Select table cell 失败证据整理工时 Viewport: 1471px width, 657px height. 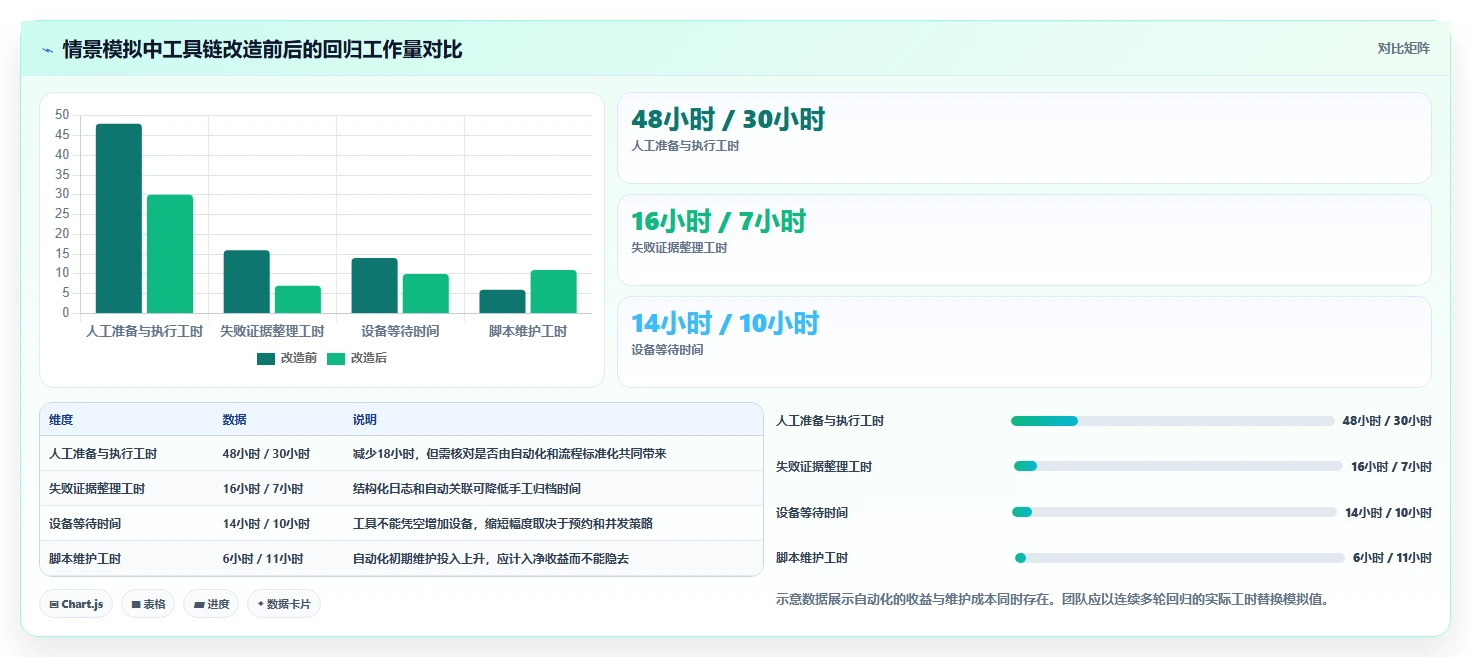coord(97,489)
